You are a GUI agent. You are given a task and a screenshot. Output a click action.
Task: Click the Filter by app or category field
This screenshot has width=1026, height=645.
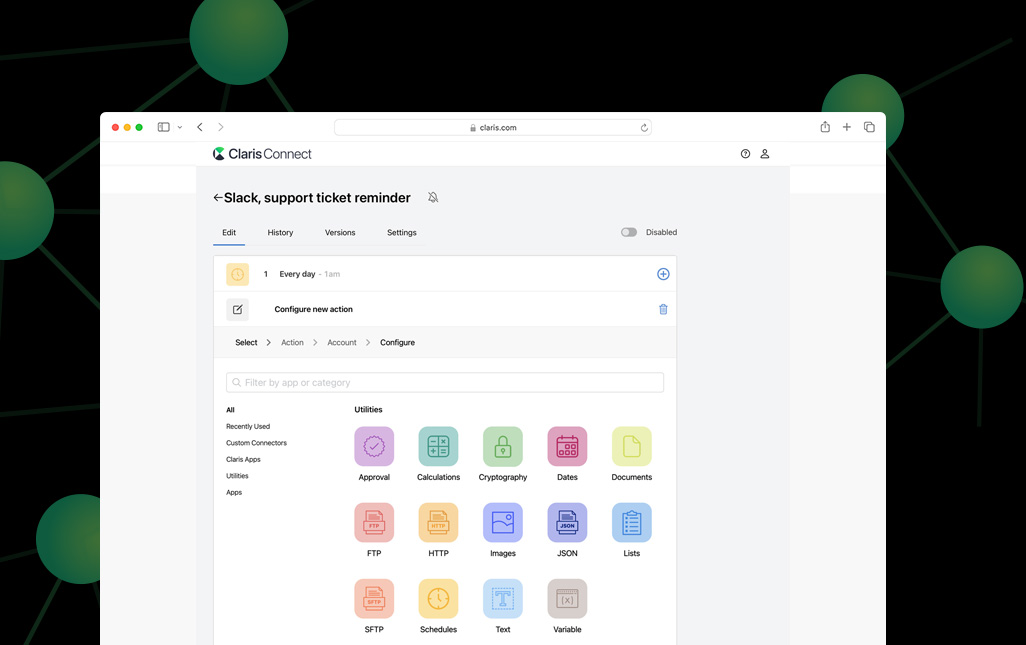pyautogui.click(x=445, y=383)
